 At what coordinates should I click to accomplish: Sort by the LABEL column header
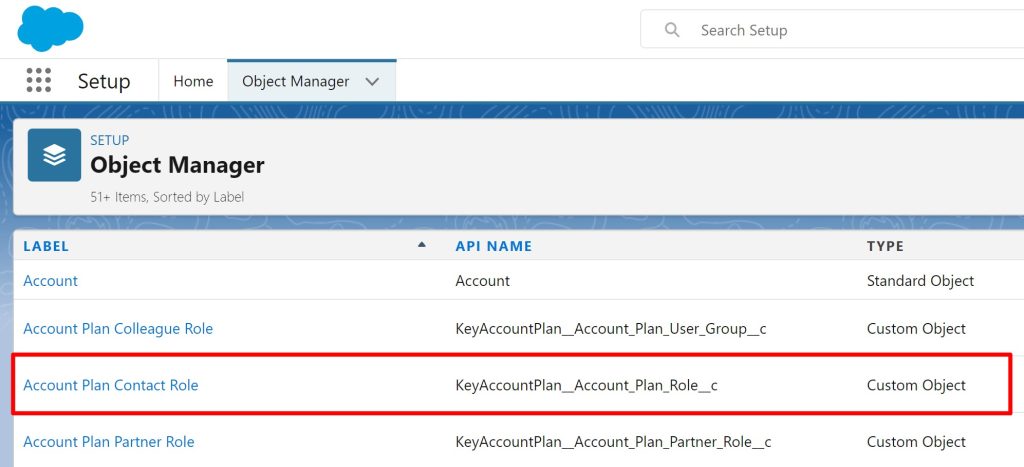tap(46, 246)
